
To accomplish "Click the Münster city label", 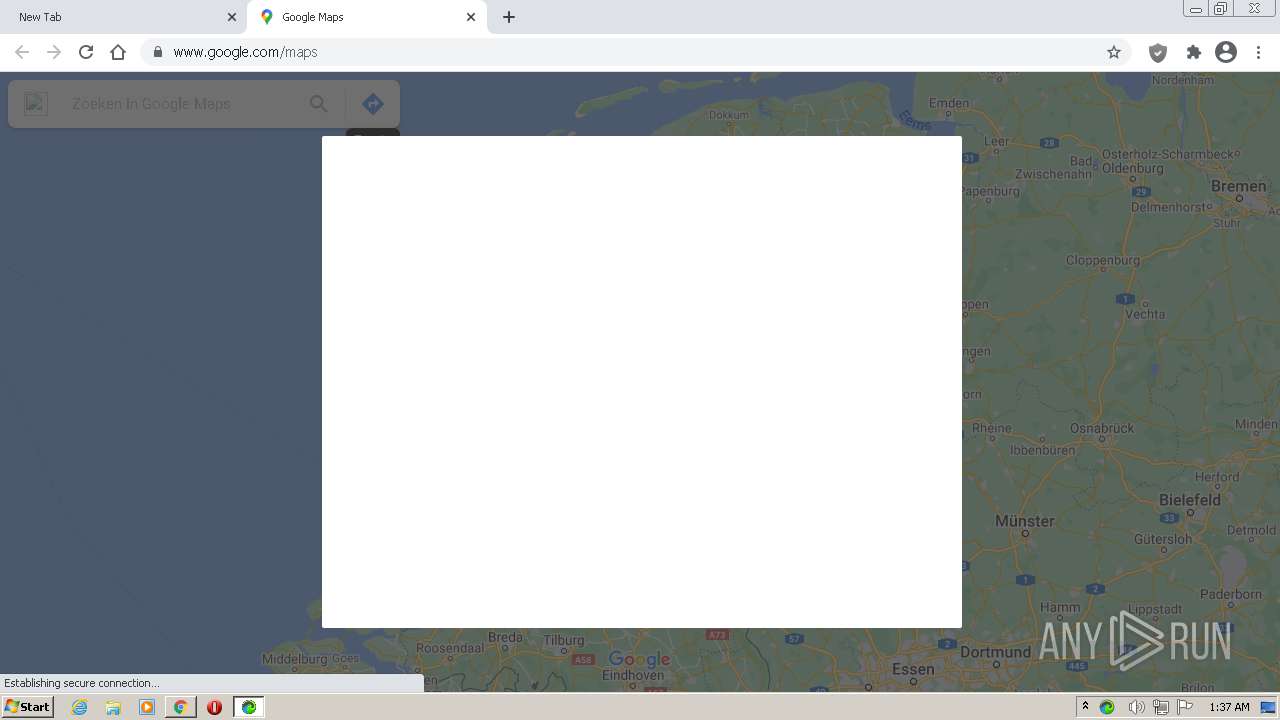I will pos(1024,521).
